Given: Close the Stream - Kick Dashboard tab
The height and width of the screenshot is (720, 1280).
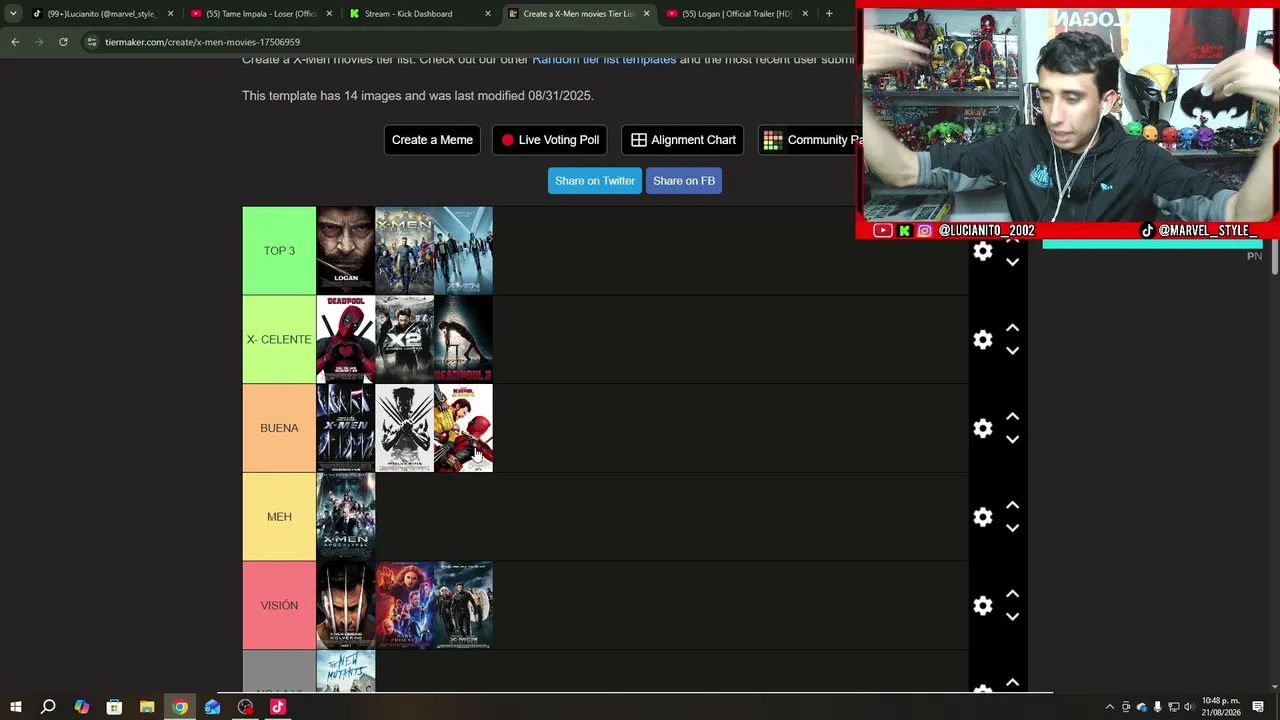Looking at the screenshot, I should pos(488,14).
